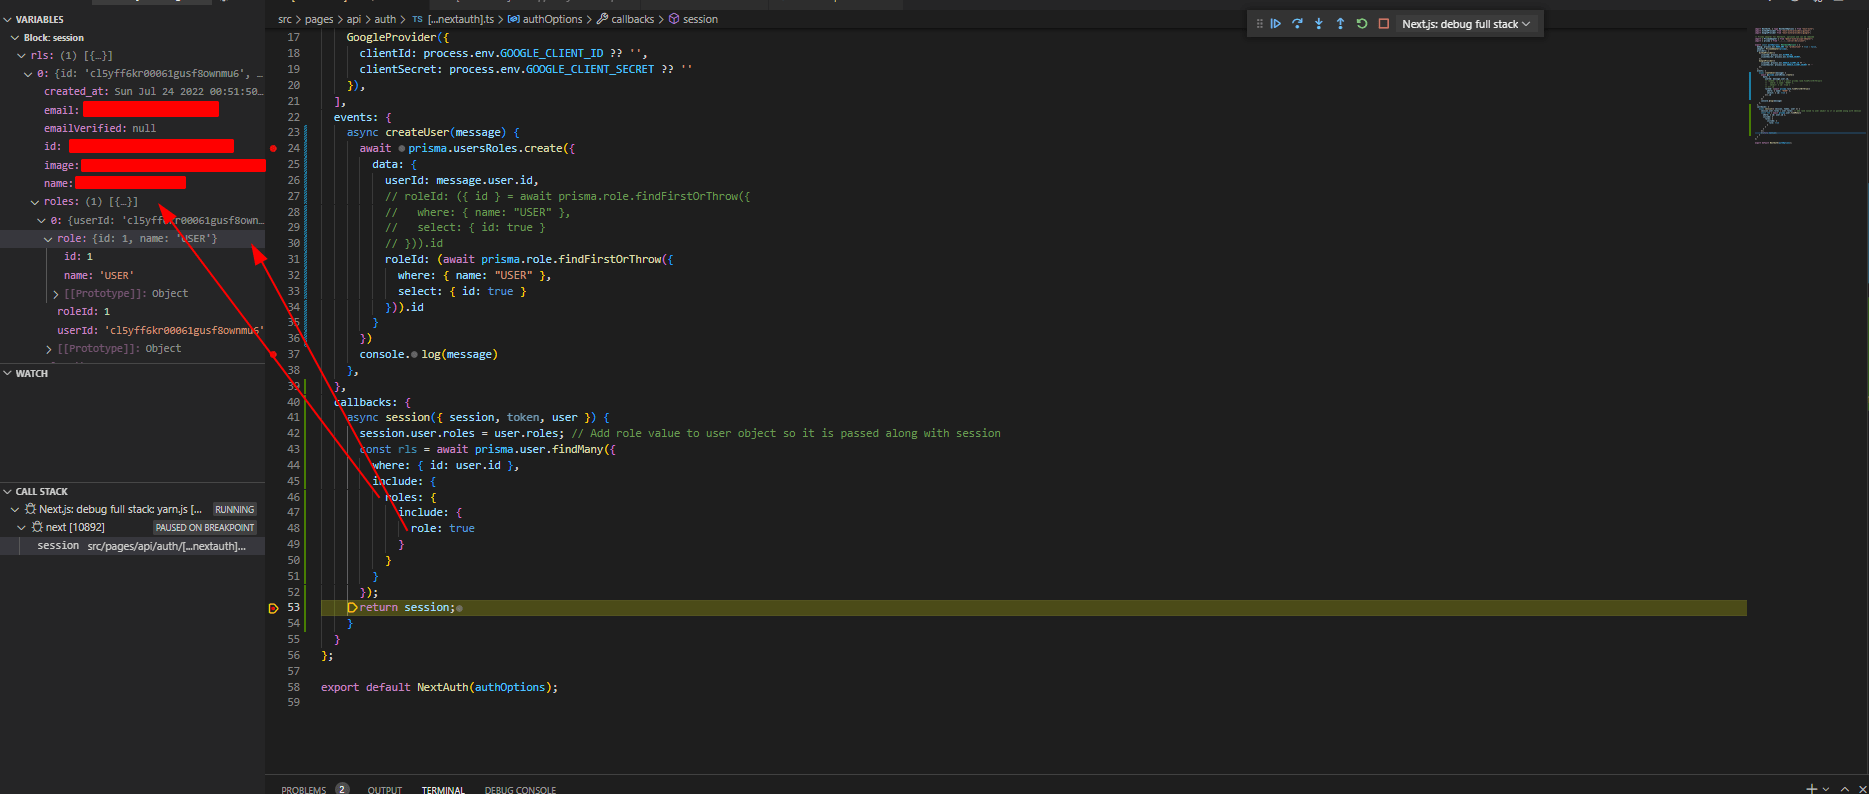Select the "name: 'USER'" variable row
The height and width of the screenshot is (794, 1869).
pyautogui.click(x=132, y=276)
